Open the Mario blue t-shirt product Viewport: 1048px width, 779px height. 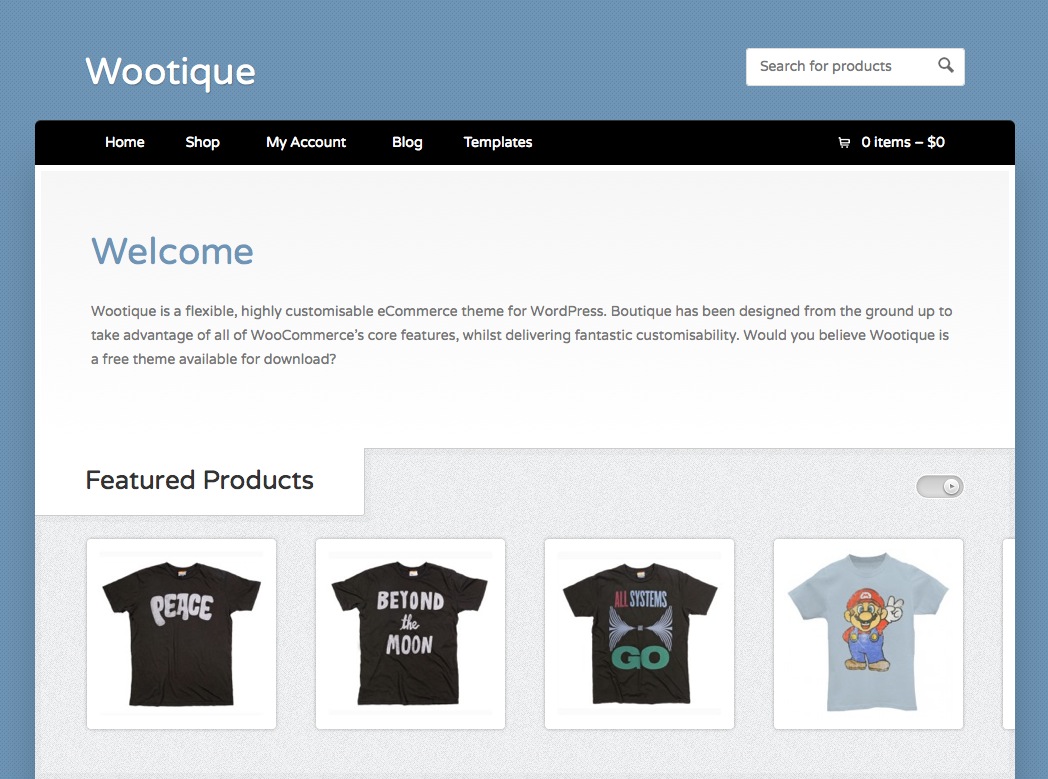point(868,633)
